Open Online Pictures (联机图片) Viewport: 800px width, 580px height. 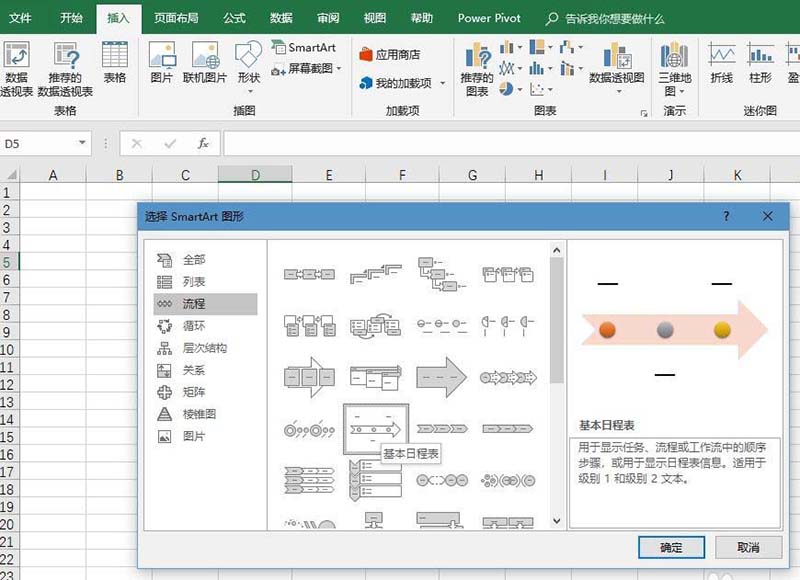point(205,62)
